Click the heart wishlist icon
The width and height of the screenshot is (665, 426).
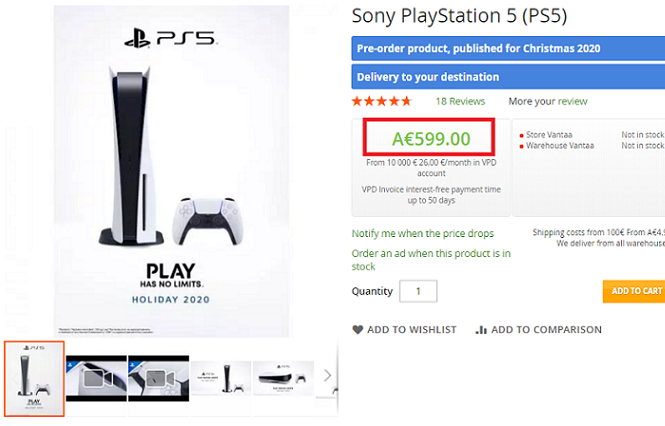tap(358, 330)
